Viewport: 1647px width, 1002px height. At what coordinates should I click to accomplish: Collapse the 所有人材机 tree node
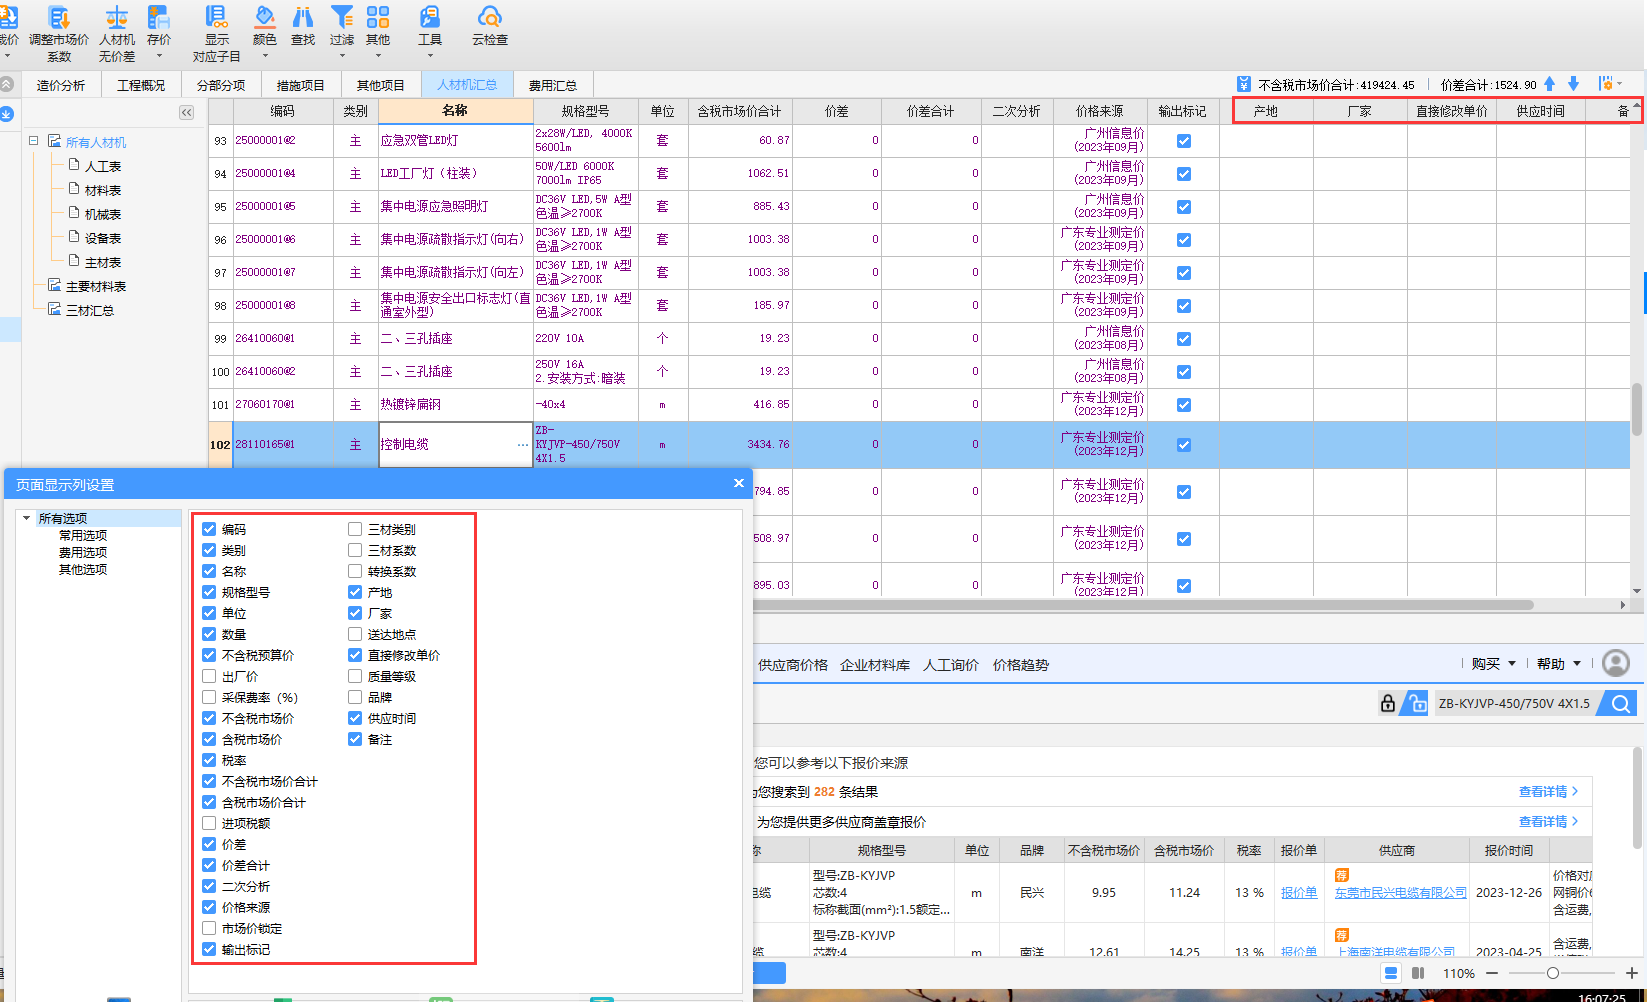(33, 141)
